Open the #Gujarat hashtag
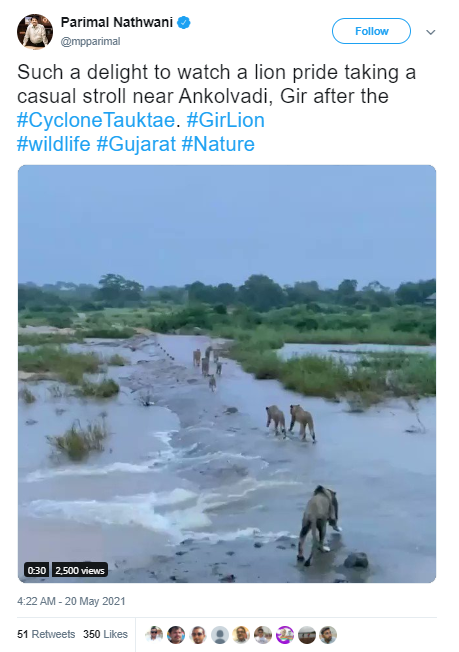This screenshot has height=652, width=459. point(136,144)
